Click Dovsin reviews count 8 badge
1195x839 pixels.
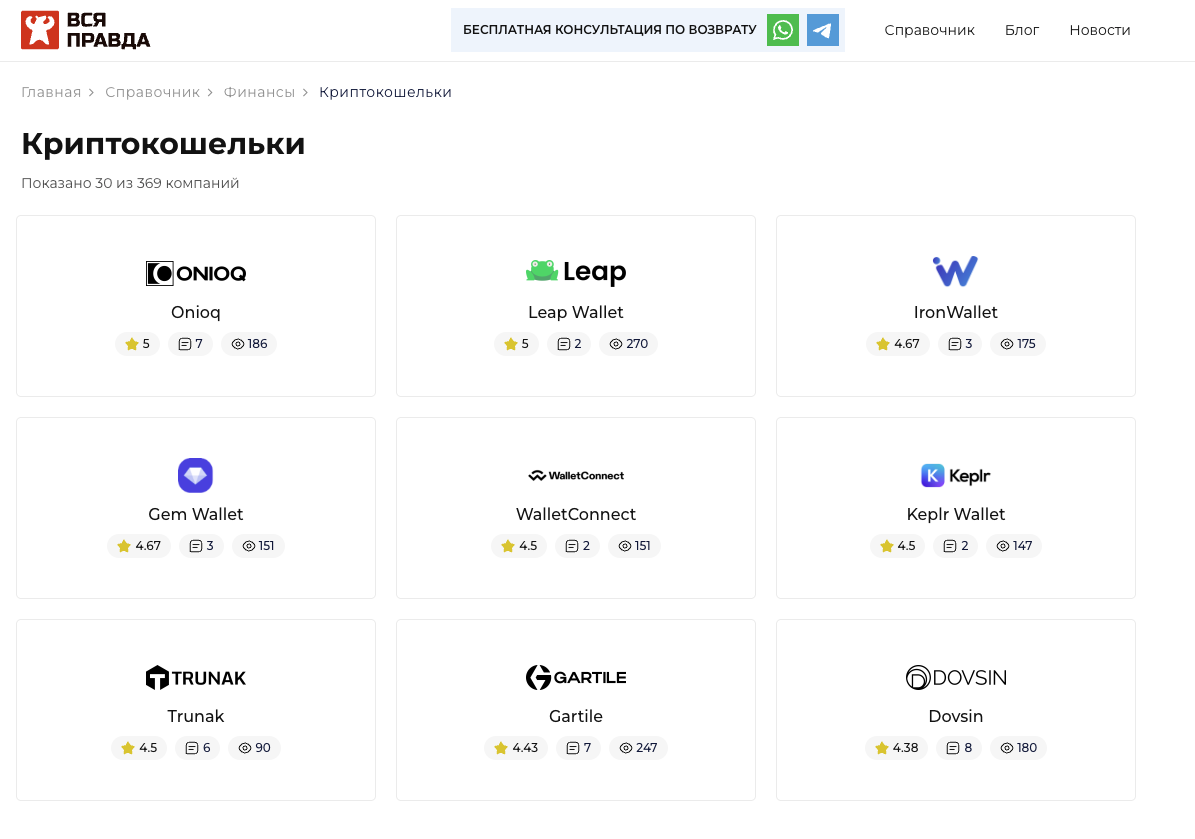pyautogui.click(x=960, y=748)
